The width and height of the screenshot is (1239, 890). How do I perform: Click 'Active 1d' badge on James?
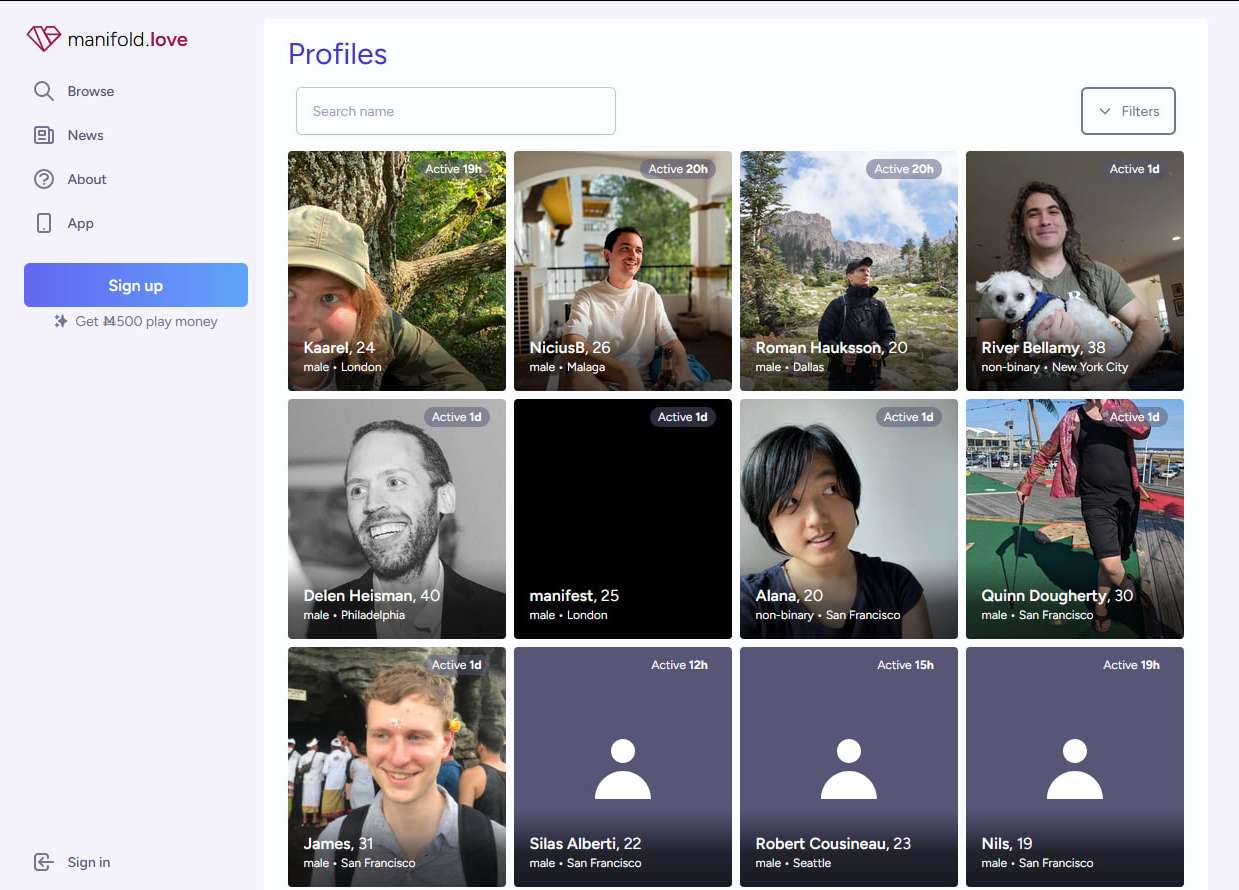coord(457,665)
